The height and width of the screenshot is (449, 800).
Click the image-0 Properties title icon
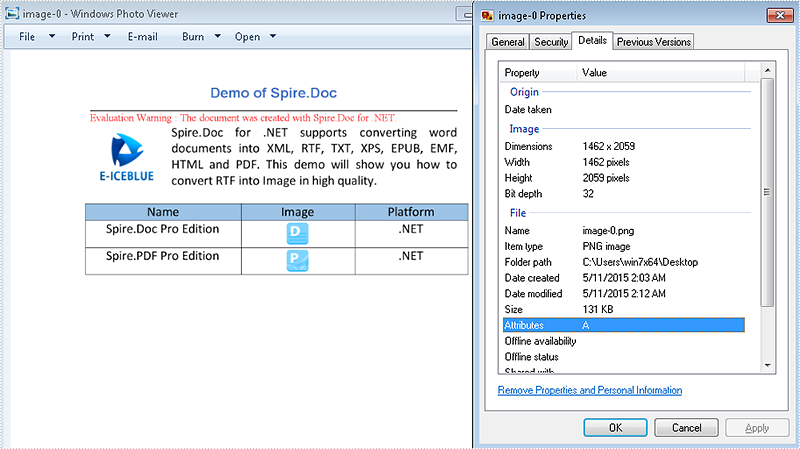coord(487,16)
